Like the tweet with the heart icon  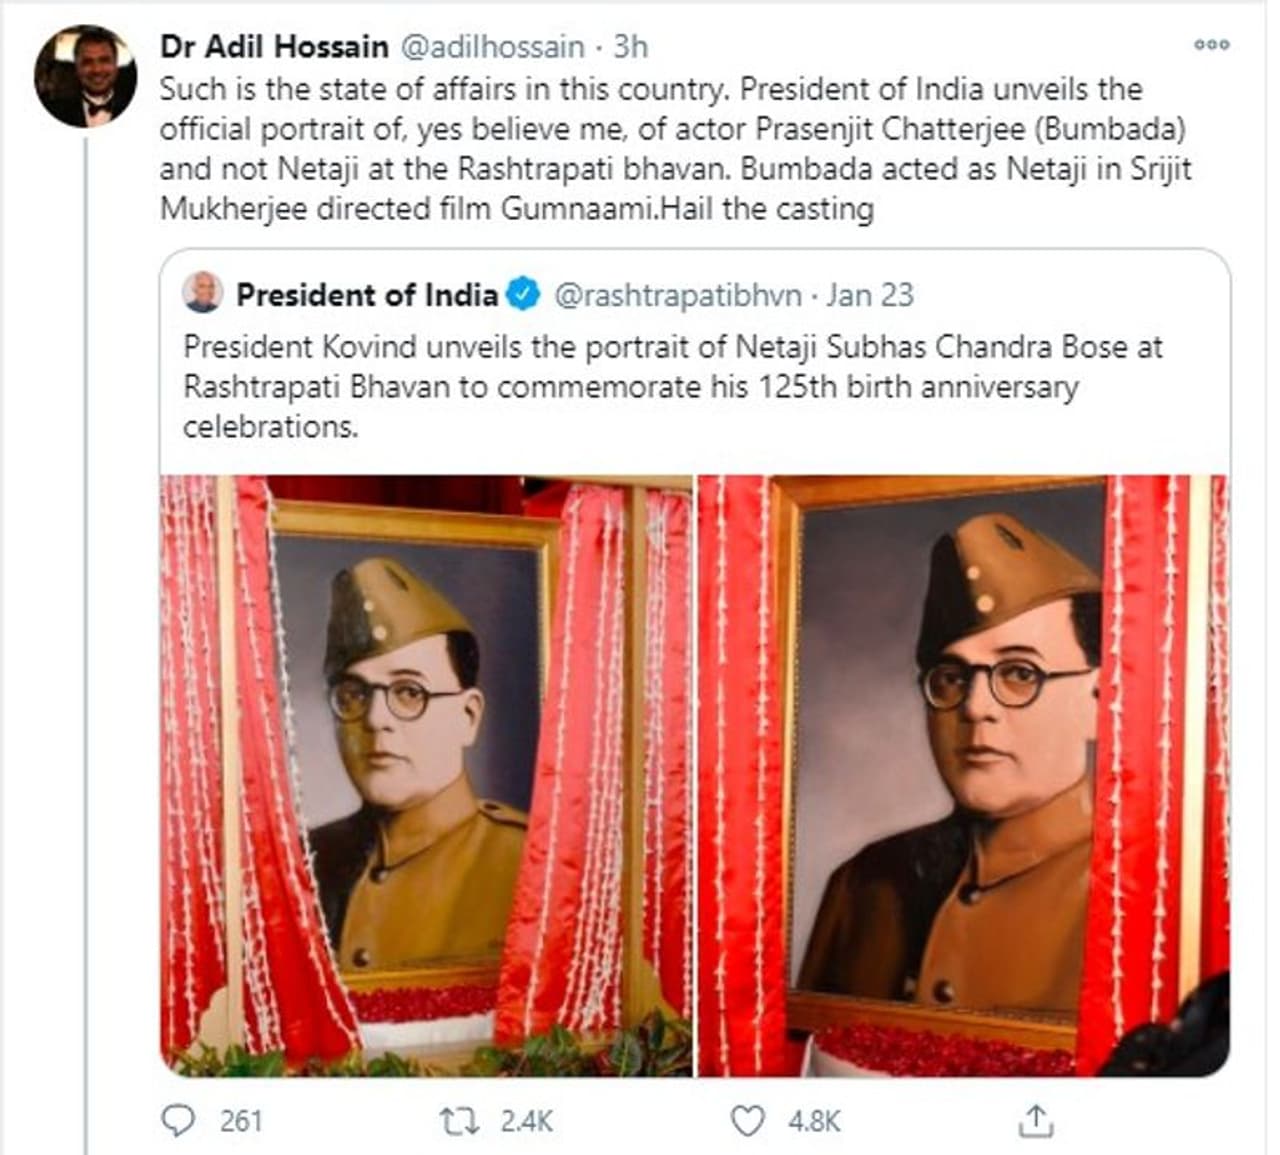click(748, 1120)
